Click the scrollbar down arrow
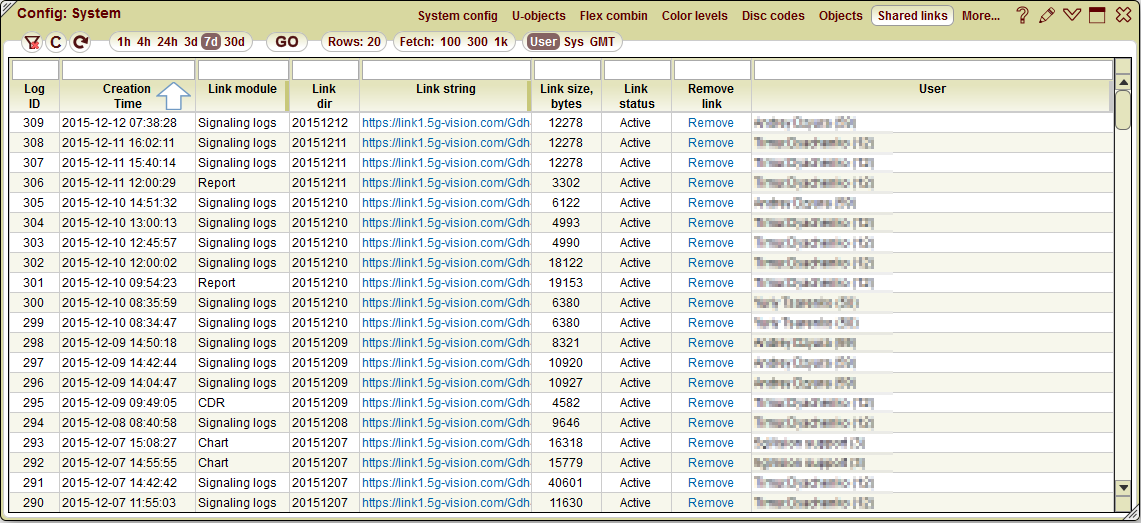Image resolution: width=1141 pixels, height=523 pixels. click(x=1123, y=487)
